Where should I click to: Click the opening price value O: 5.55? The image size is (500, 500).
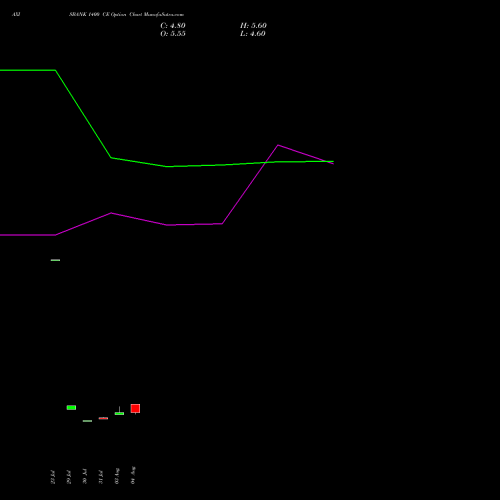tap(173, 34)
